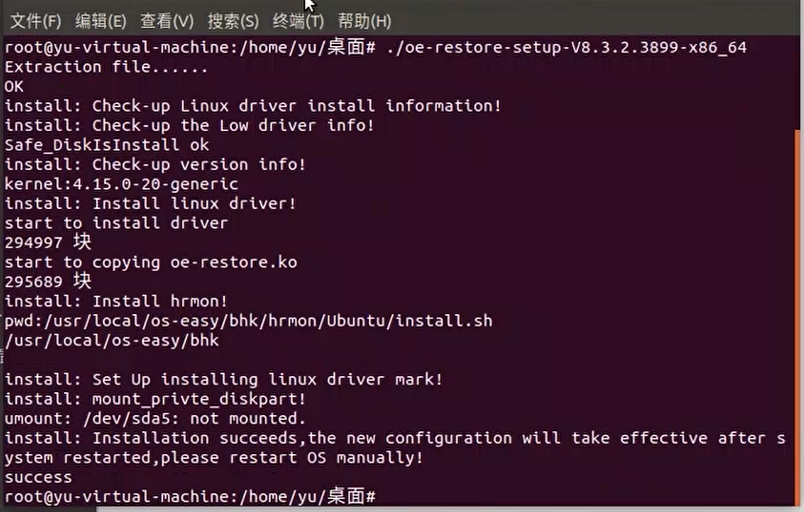The height and width of the screenshot is (512, 804).
Task: Open the 帮助(H) menu
Action: [364, 20]
